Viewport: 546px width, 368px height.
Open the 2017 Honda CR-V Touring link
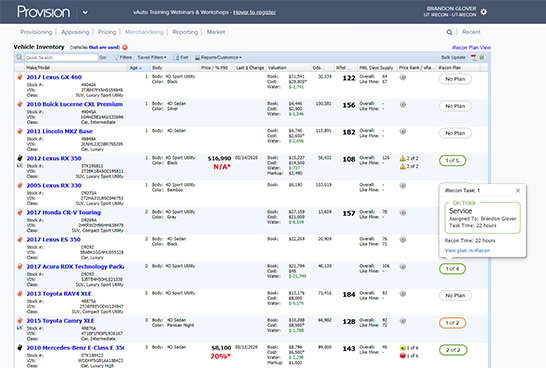tap(63, 212)
